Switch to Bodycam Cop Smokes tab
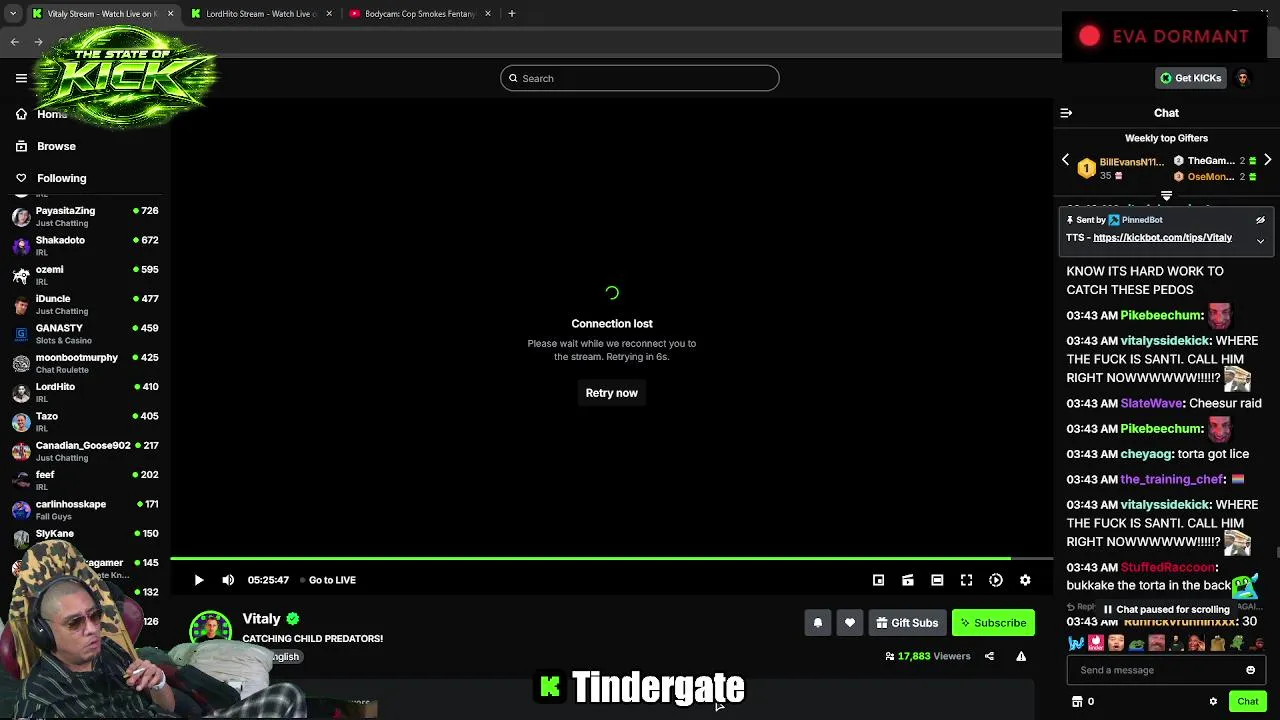 pos(419,14)
